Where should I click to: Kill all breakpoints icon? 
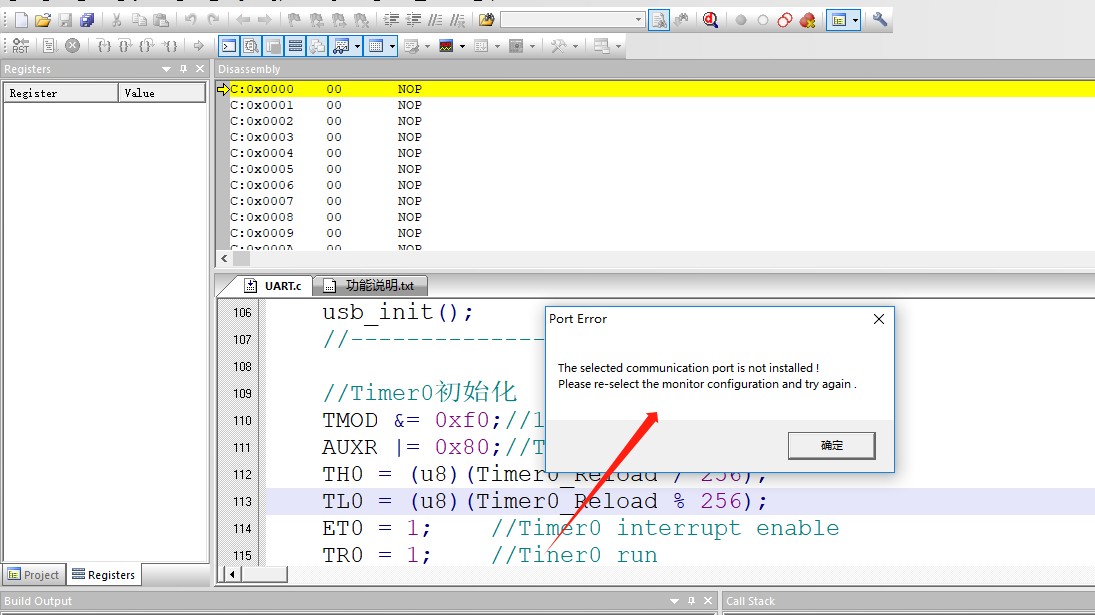point(807,20)
